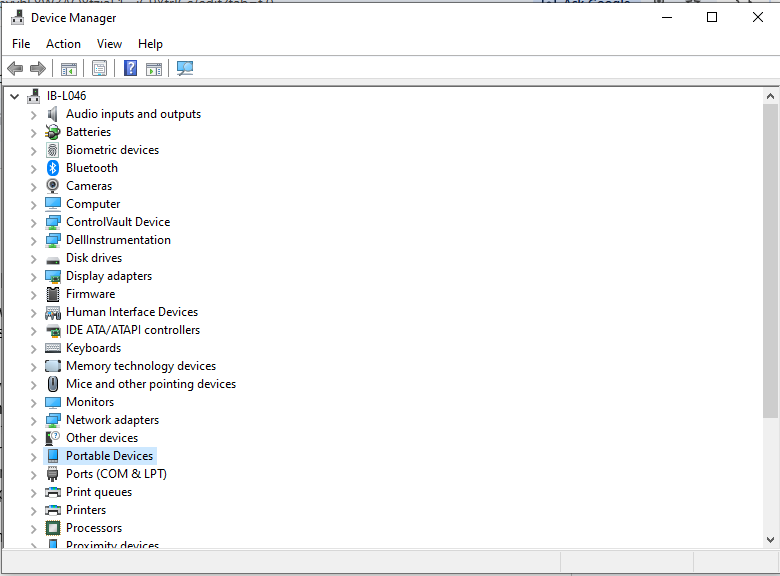Open the Properties toolbar icon
This screenshot has width=780, height=576.
tap(99, 68)
